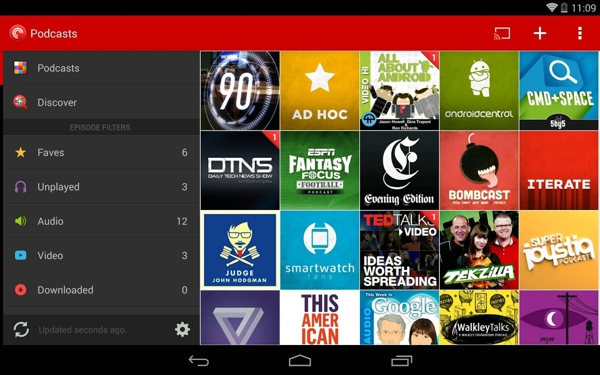The width and height of the screenshot is (600, 375).
Task: Click the 'Updated seconds ago.' status text
Action: pos(82,330)
